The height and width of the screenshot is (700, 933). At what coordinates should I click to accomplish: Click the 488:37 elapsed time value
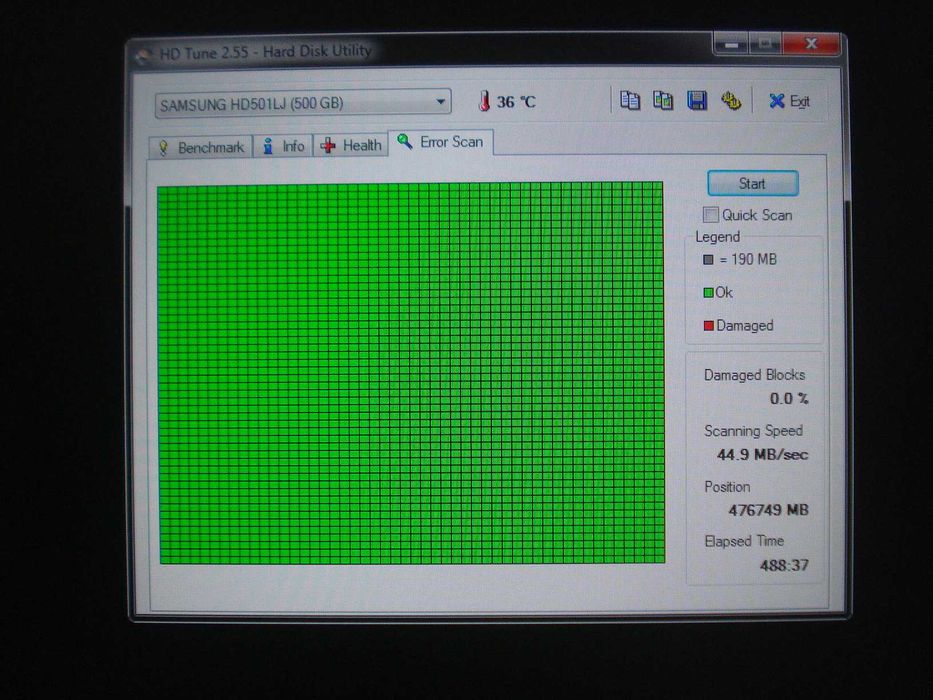click(784, 565)
